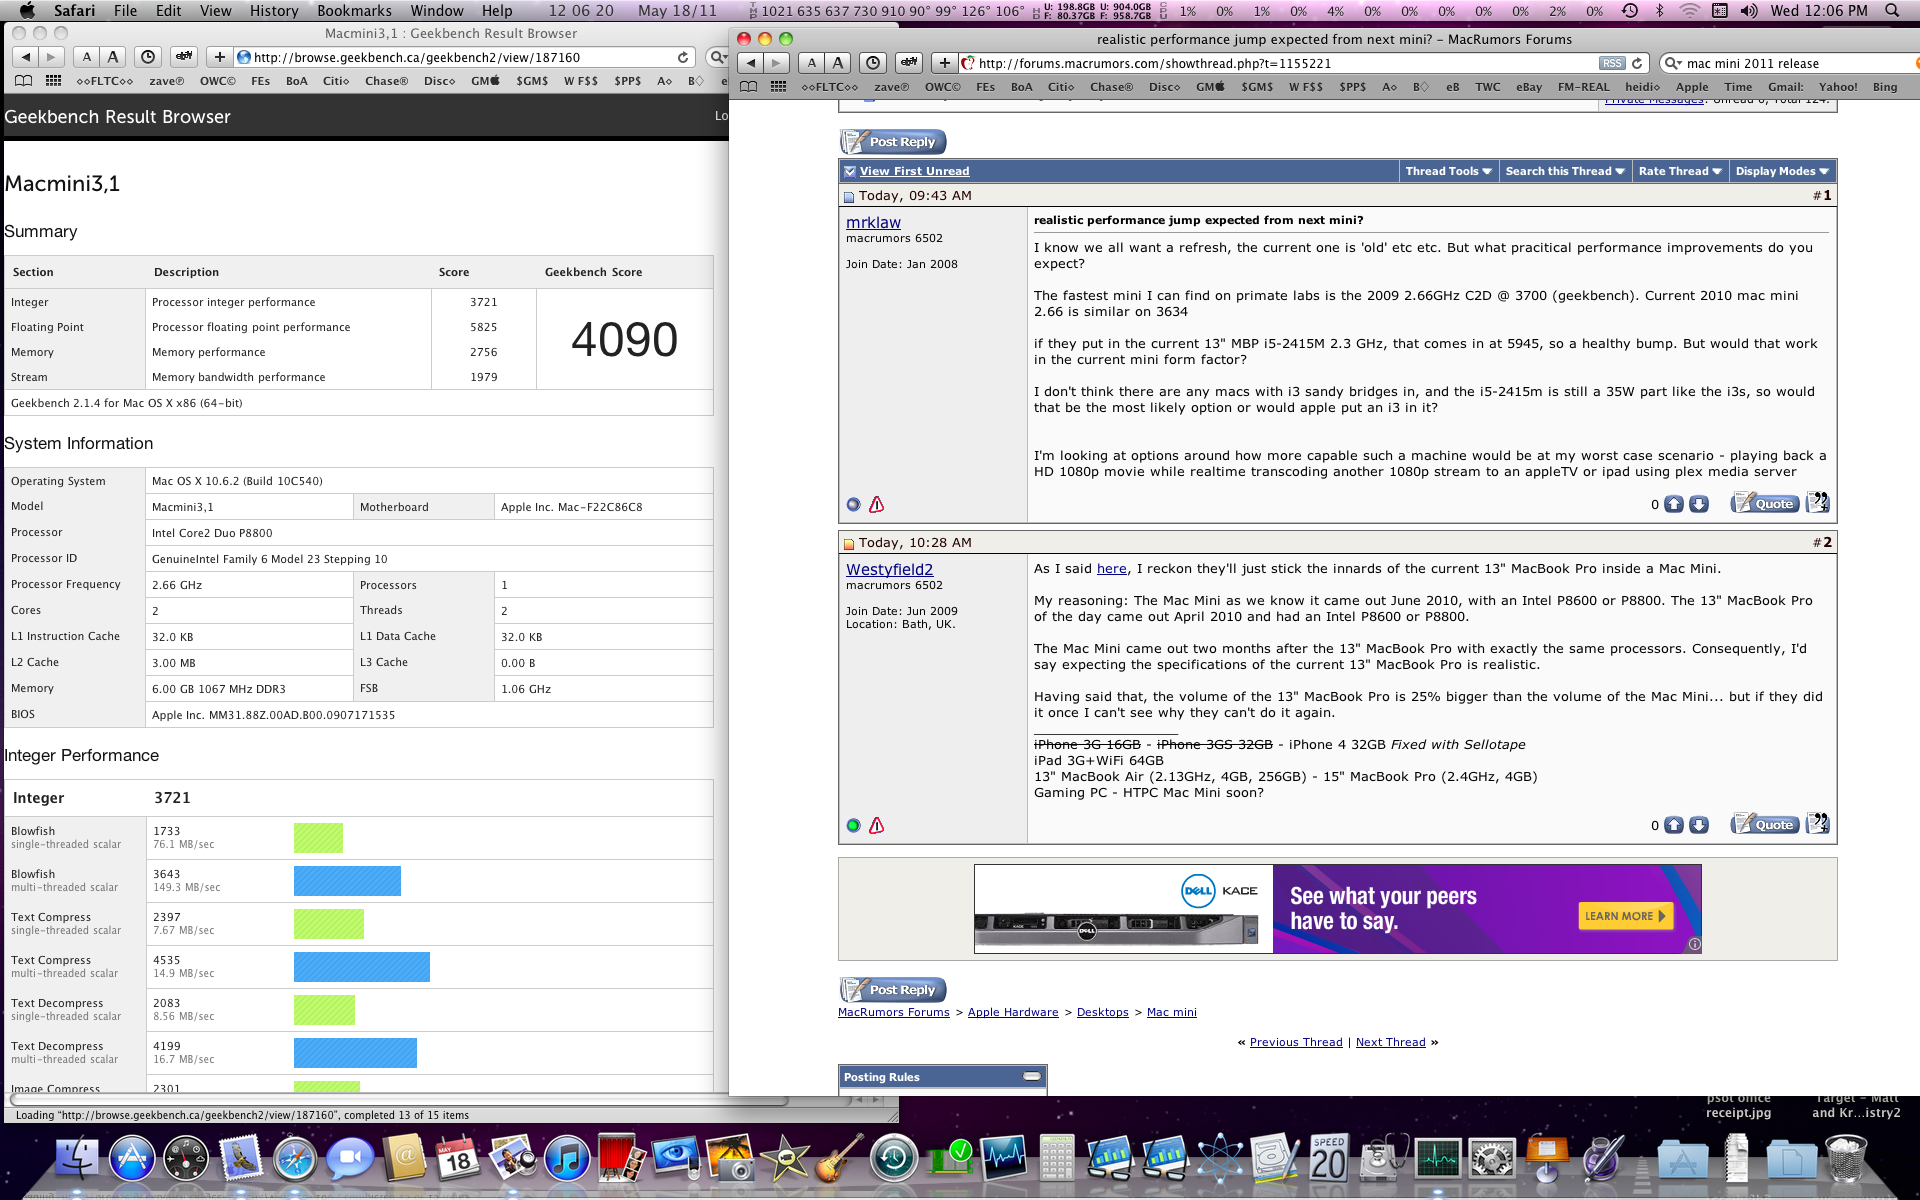Click Learn More on Dell KACE ad
This screenshot has width=1920, height=1200.
point(1625,916)
